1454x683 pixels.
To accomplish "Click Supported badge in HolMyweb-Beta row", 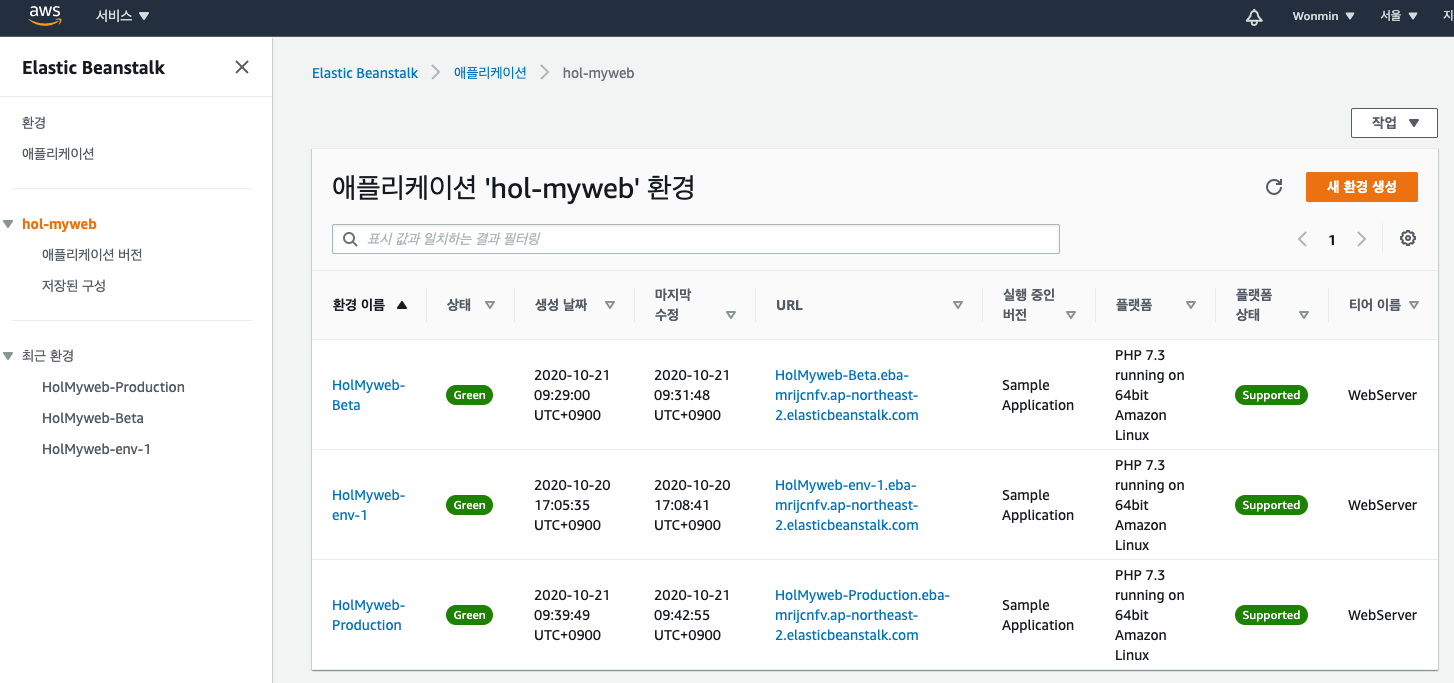I will click(x=1271, y=395).
